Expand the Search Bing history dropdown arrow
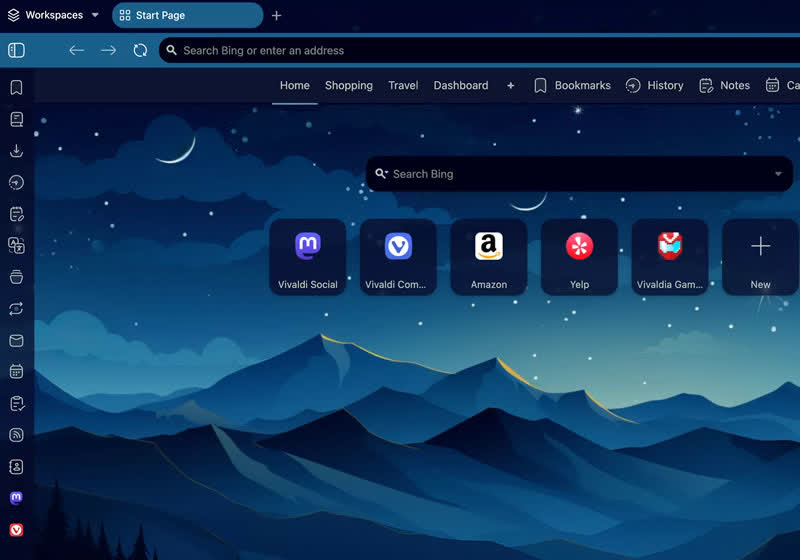Viewport: 800px width, 560px height. coord(778,174)
